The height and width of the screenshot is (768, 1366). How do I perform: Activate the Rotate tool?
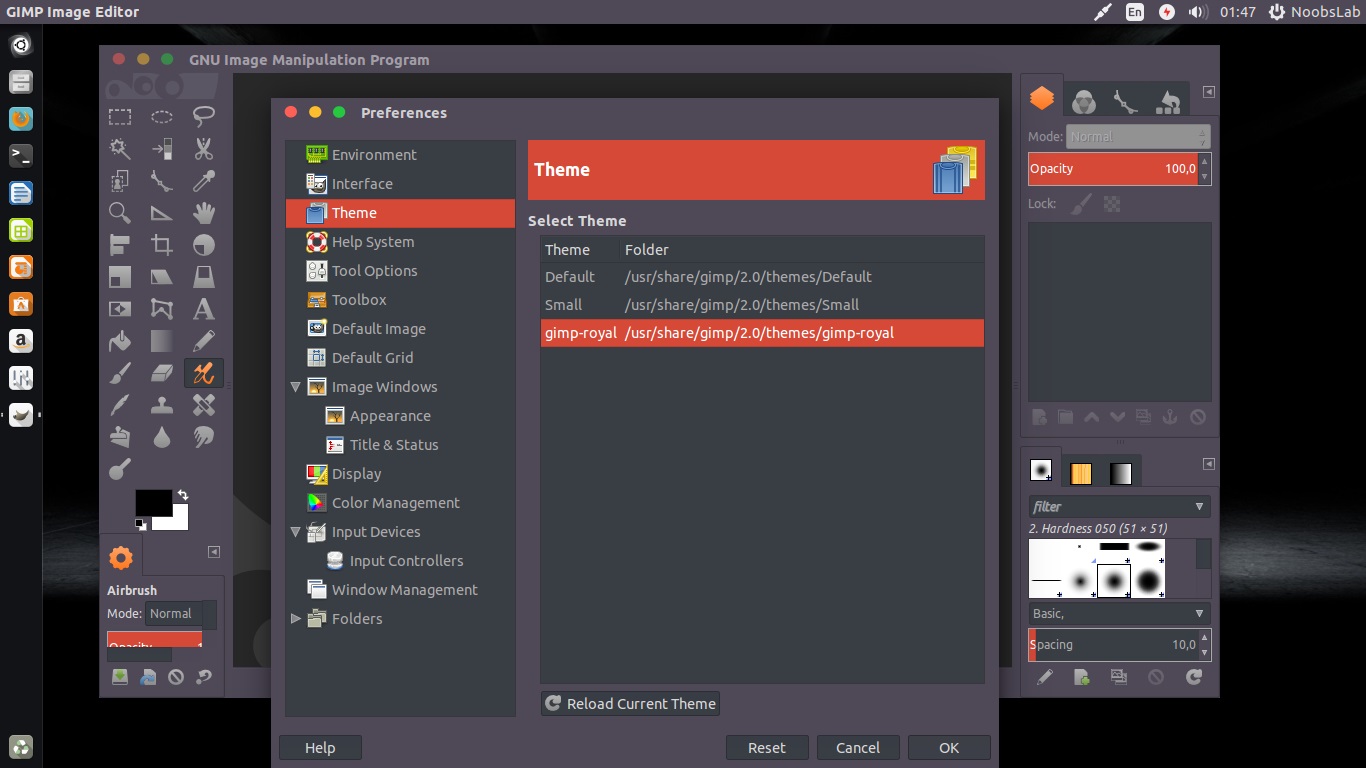(204, 245)
